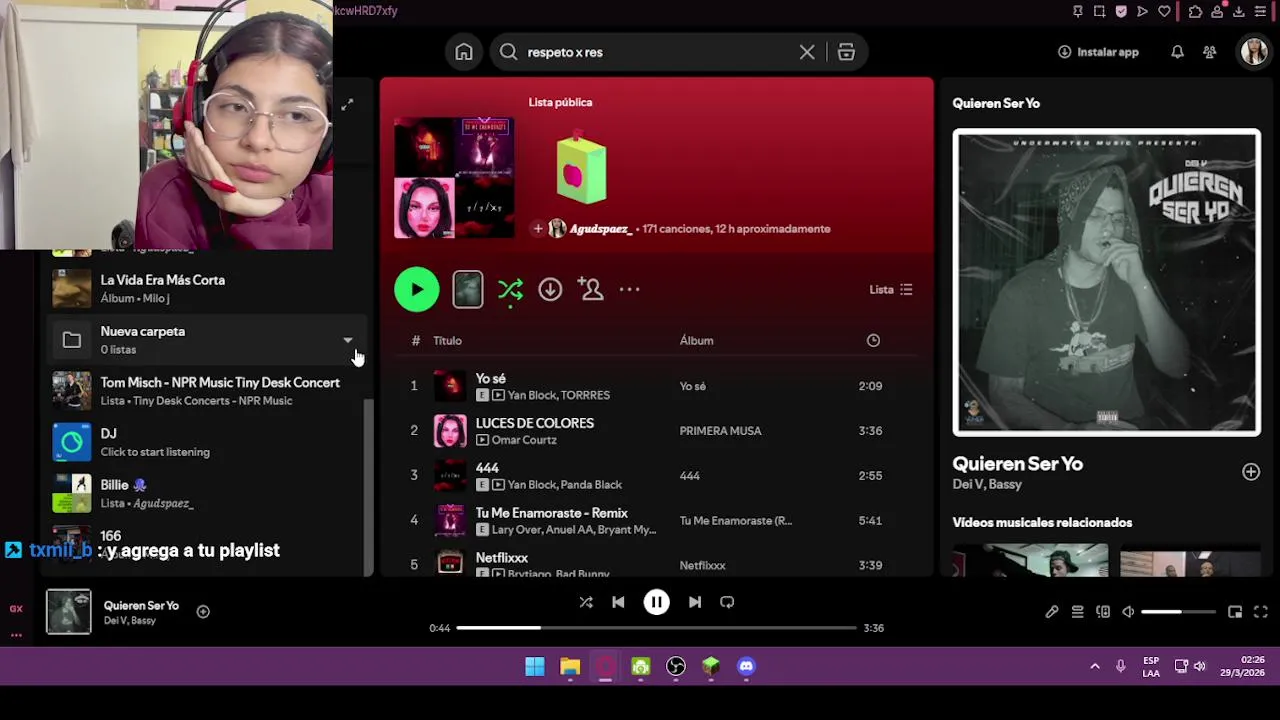The height and width of the screenshot is (720, 1280).
Task: Clear the search field text
Action: pos(807,52)
